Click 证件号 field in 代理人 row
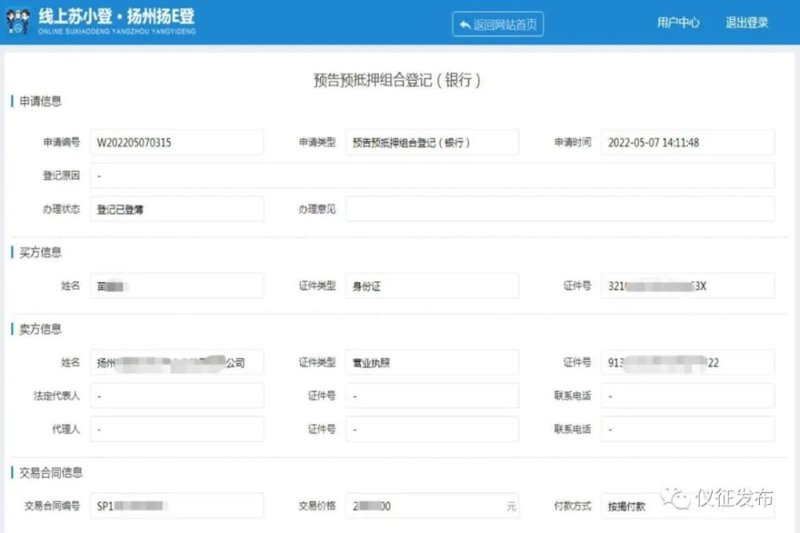Screen dimensions: 800x533 click(x=432, y=429)
